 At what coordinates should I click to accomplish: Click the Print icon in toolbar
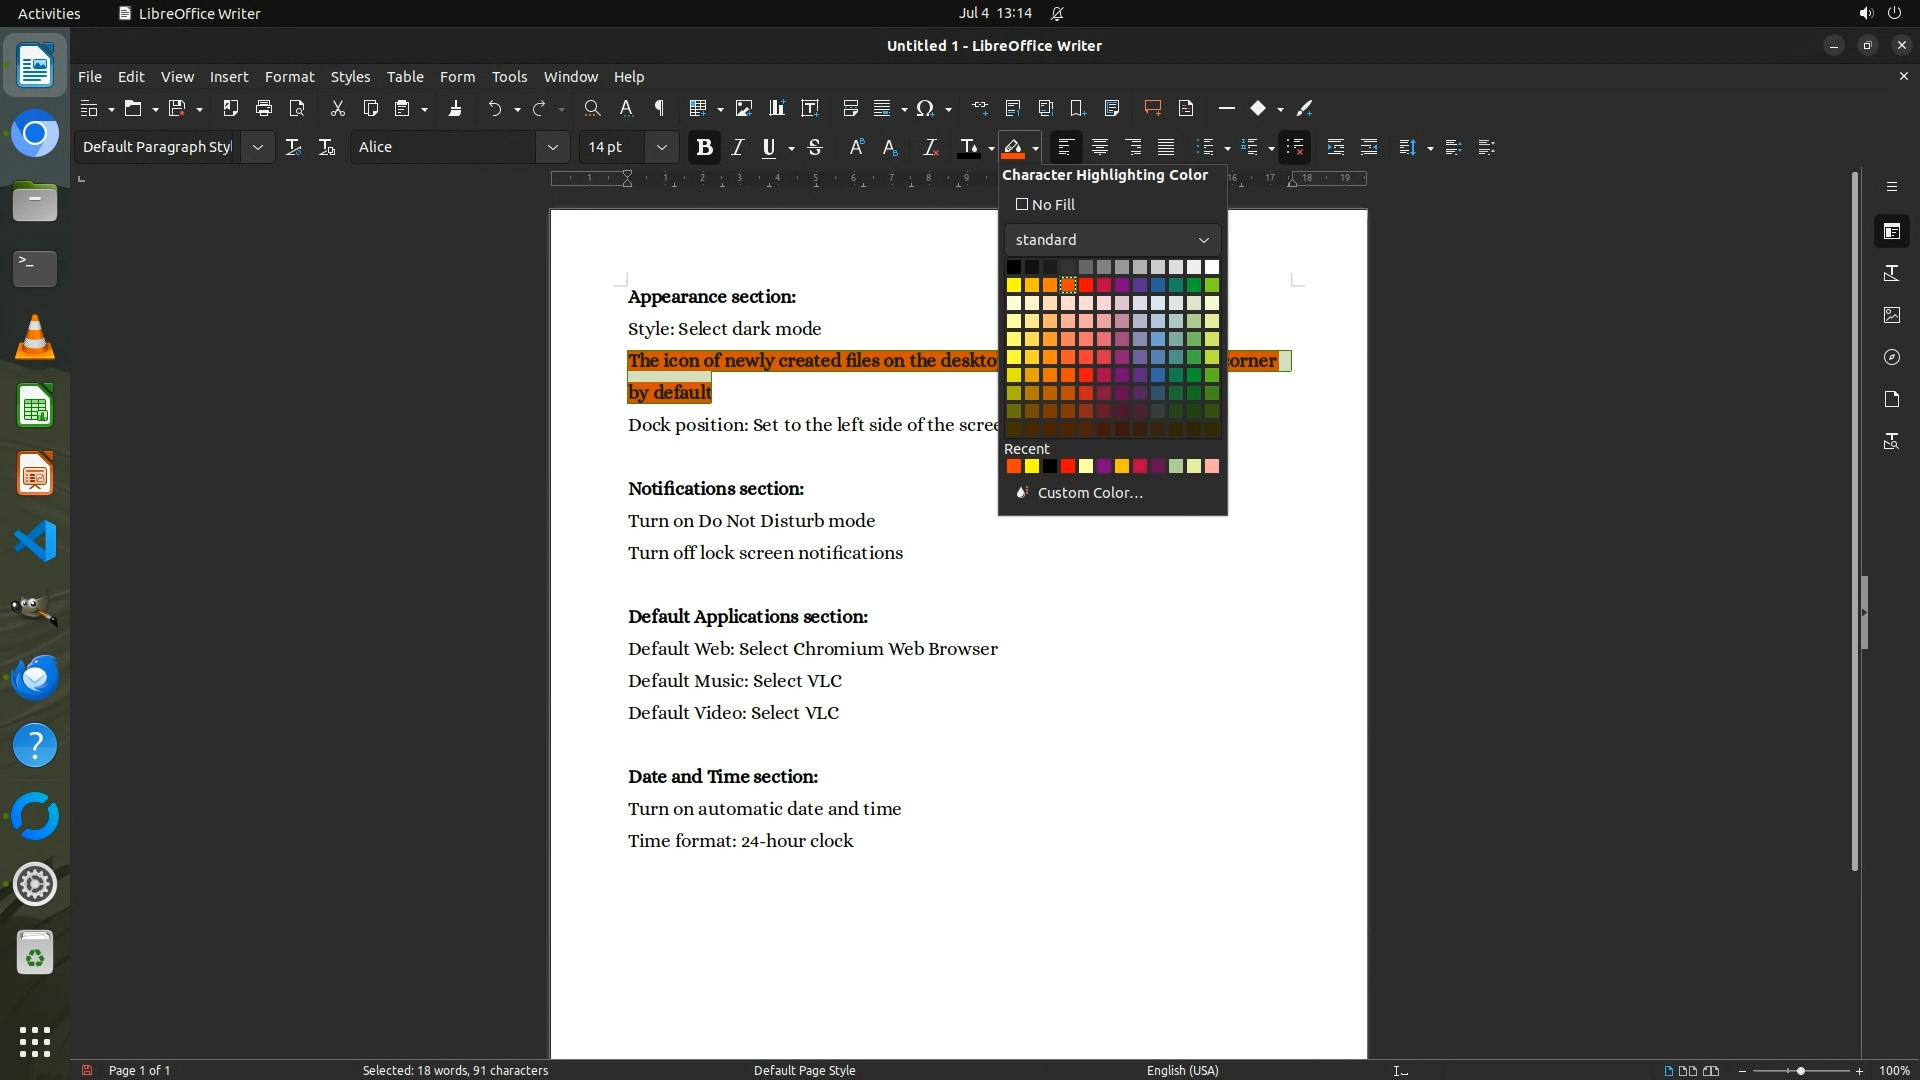pos(264,108)
